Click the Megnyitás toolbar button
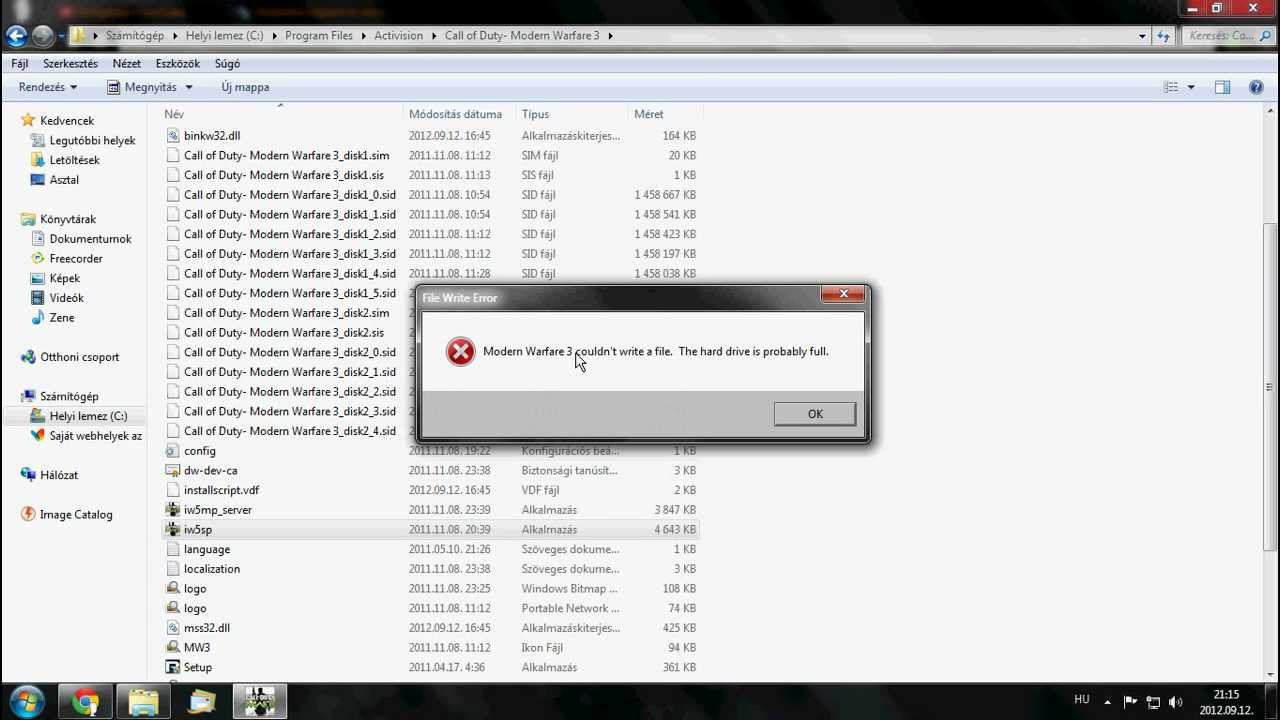The height and width of the screenshot is (720, 1280). (x=142, y=87)
